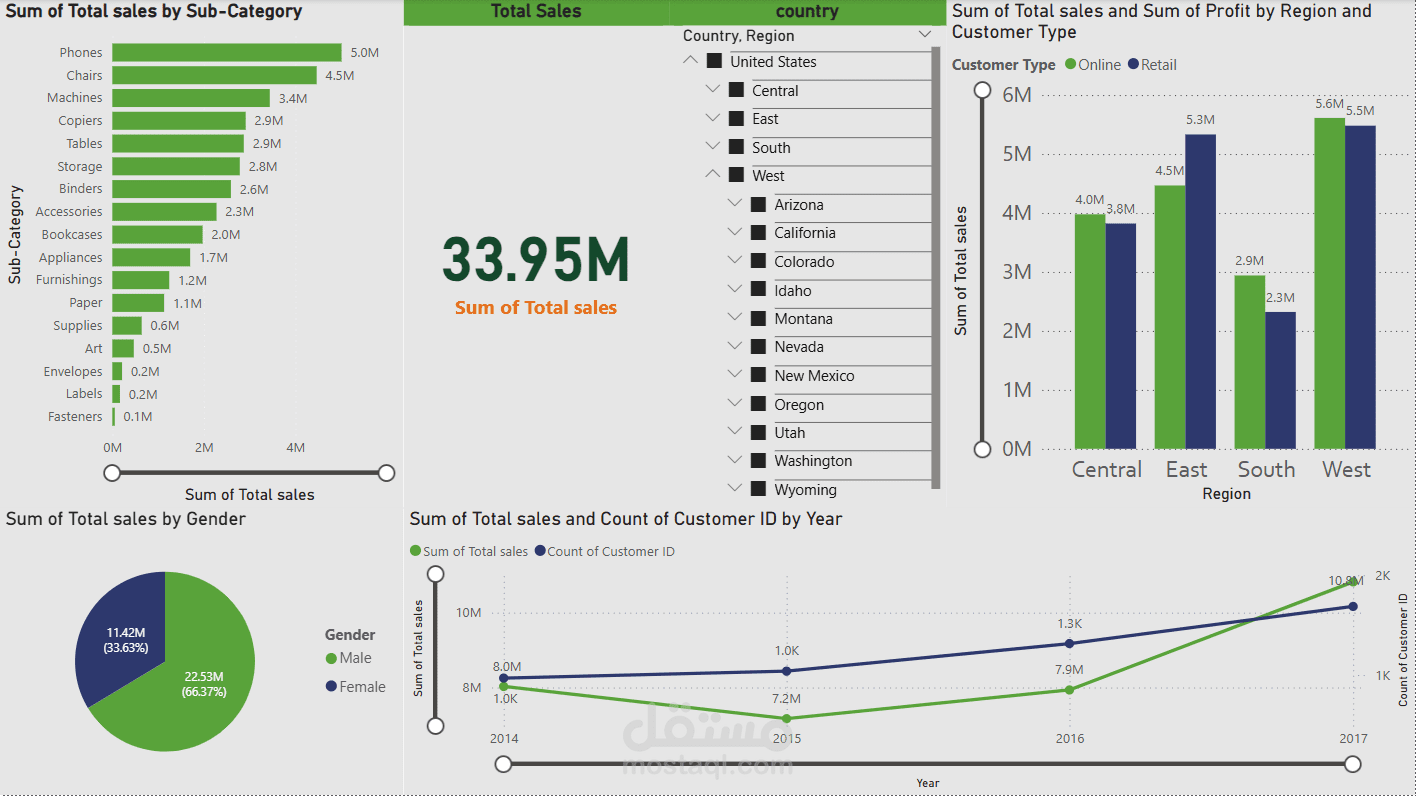Viewport: 1416px width, 796px height.
Task: Open the Country, Region dropdown
Action: (924, 35)
